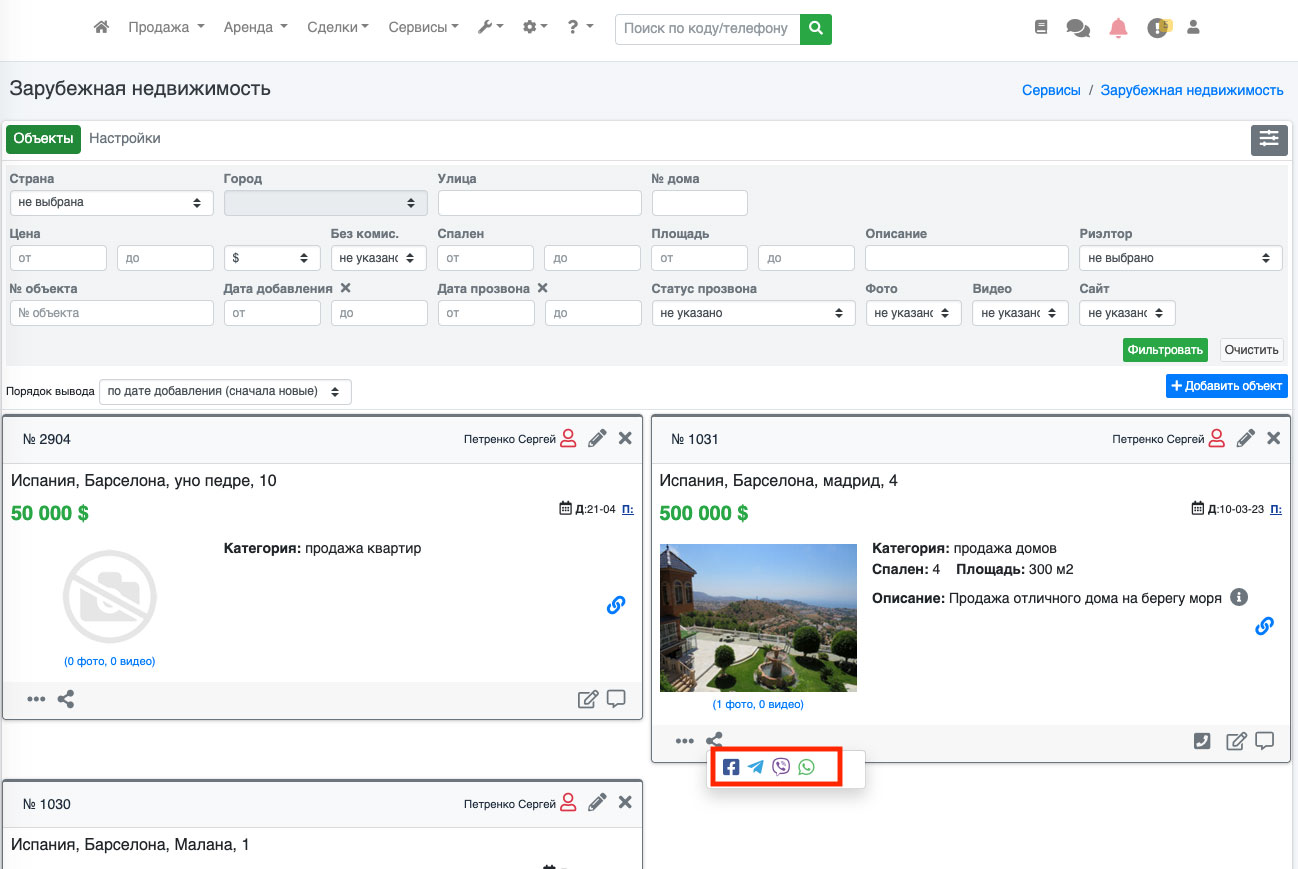The width and height of the screenshot is (1298, 869).
Task: Open the chat messages icon in navbar
Action: (x=1078, y=28)
